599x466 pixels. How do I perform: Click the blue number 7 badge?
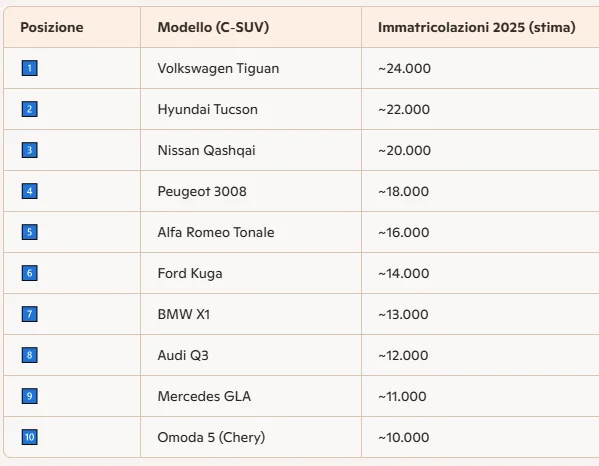pyautogui.click(x=29, y=314)
